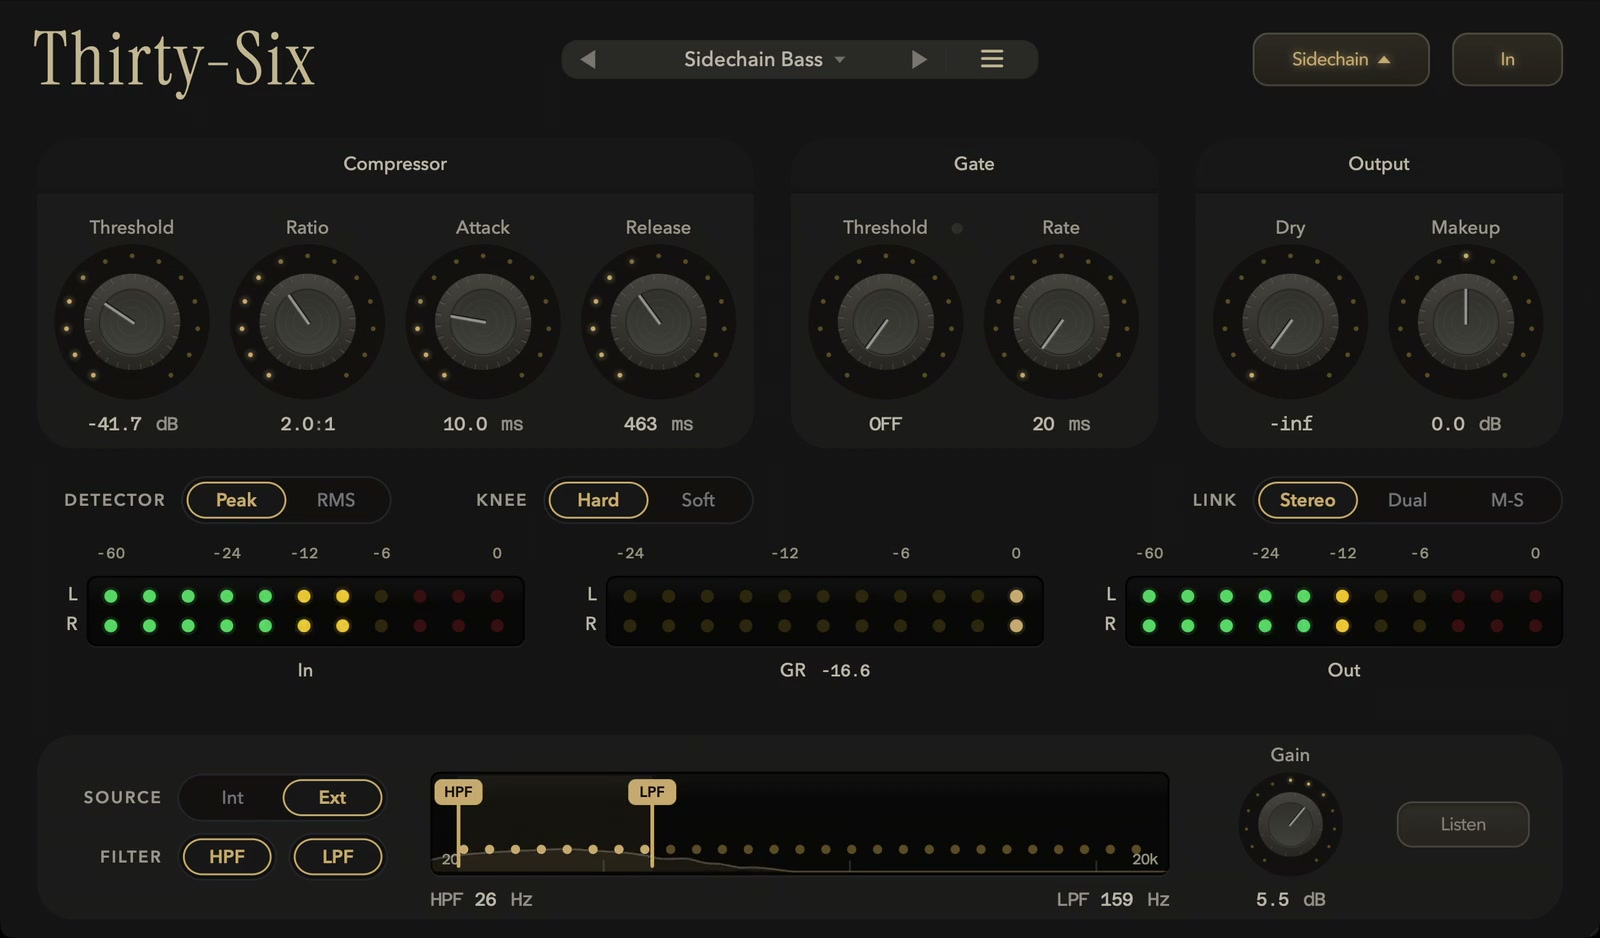Open the hamburger preset menu
Image resolution: width=1600 pixels, height=938 pixels.
point(992,60)
